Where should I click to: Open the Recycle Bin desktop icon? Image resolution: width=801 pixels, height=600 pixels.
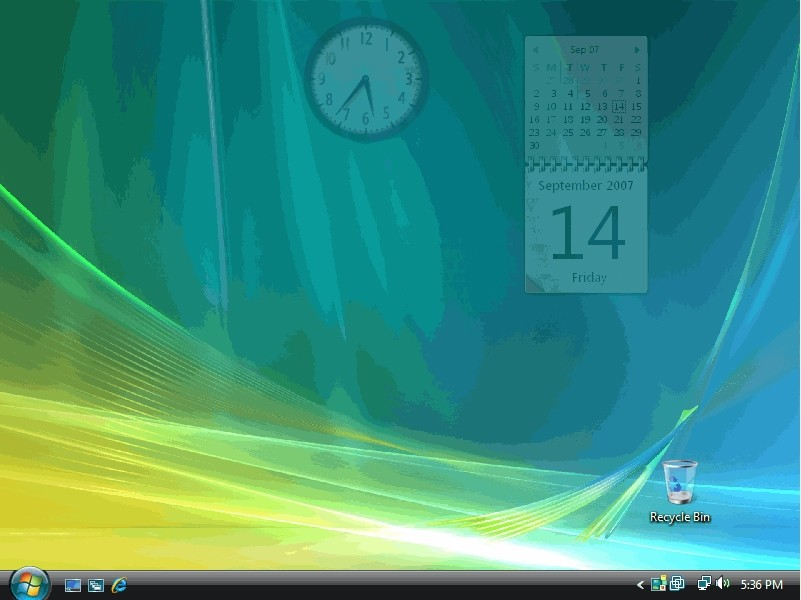coord(679,492)
